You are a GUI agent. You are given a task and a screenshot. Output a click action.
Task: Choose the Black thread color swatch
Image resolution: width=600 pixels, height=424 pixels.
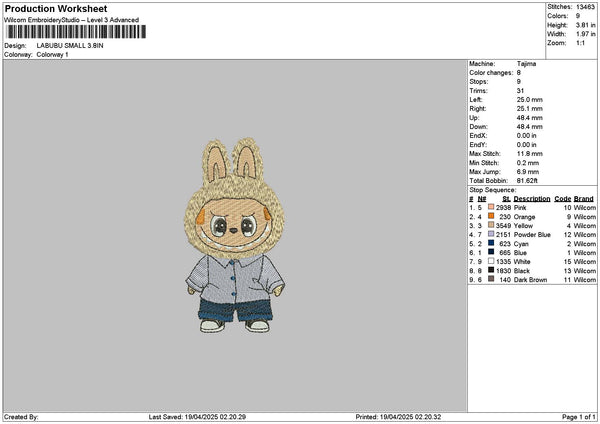click(x=491, y=270)
